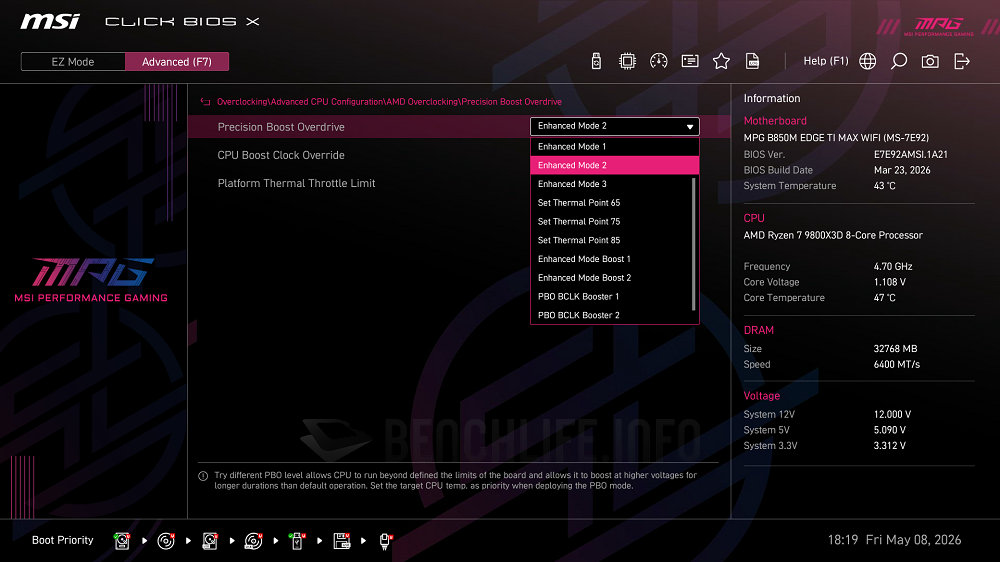The width and height of the screenshot is (1000, 562).
Task: Select Enhanced Mode Boost 1
Action: (x=611, y=259)
